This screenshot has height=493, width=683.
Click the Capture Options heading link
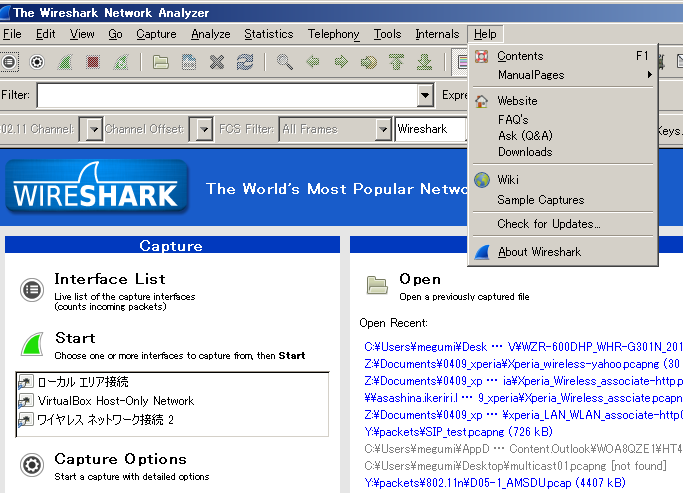[121, 459]
